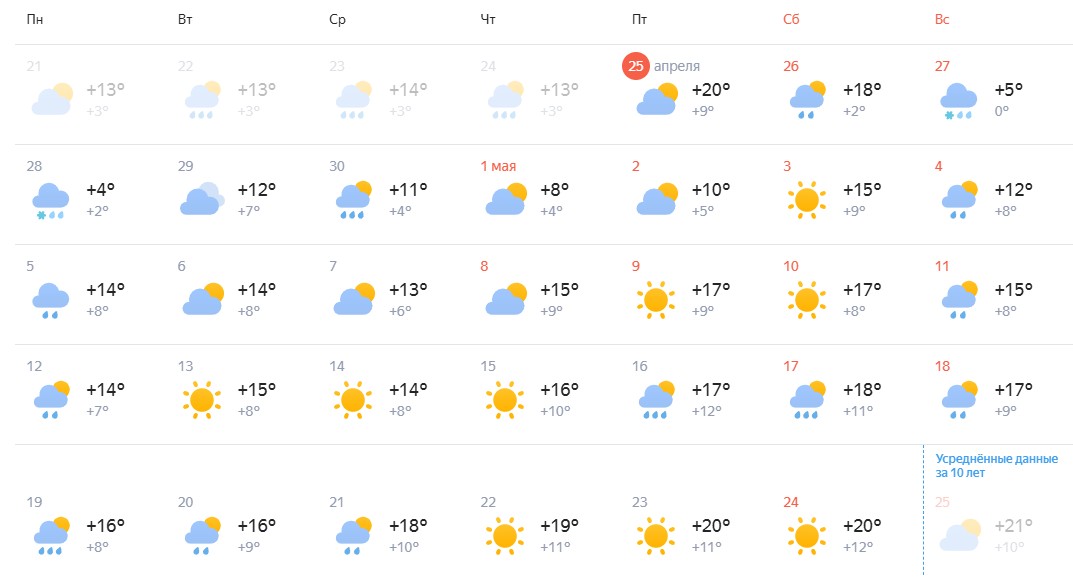
Task: Open the May 24 forecast with +20°
Action: 860,526
